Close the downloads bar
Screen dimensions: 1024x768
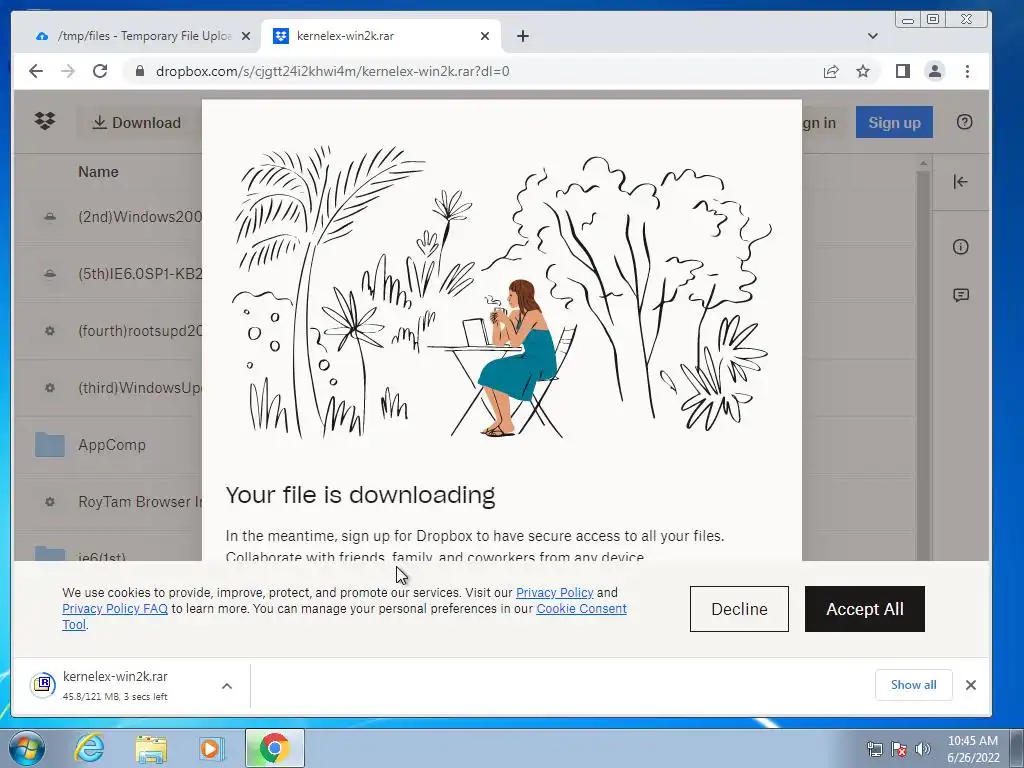click(970, 685)
